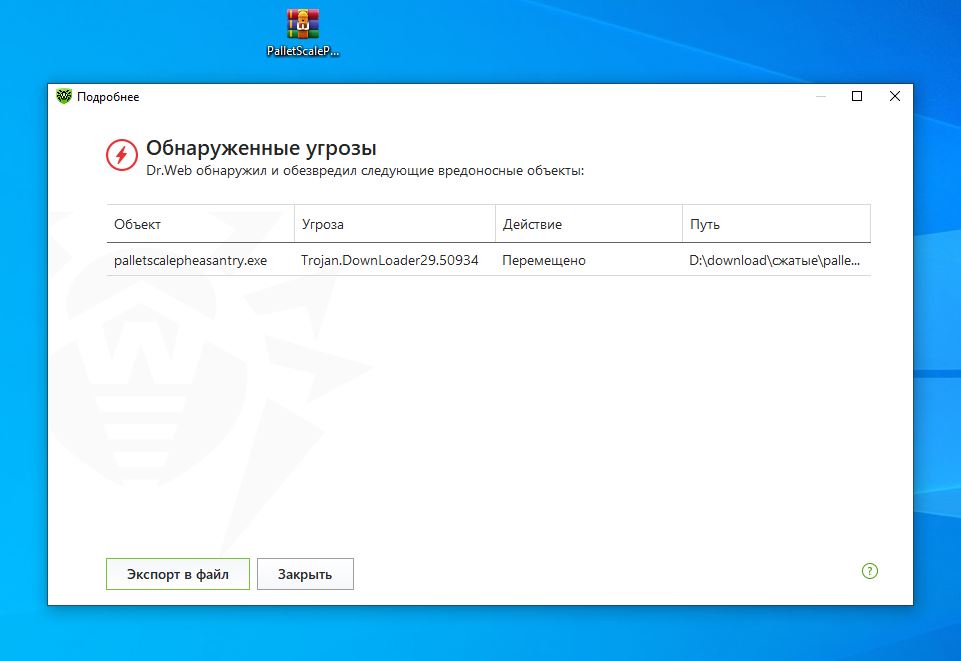961x661 pixels.
Task: Open the PalletScaleP... WinRAR archive on desktop
Action: tap(303, 32)
